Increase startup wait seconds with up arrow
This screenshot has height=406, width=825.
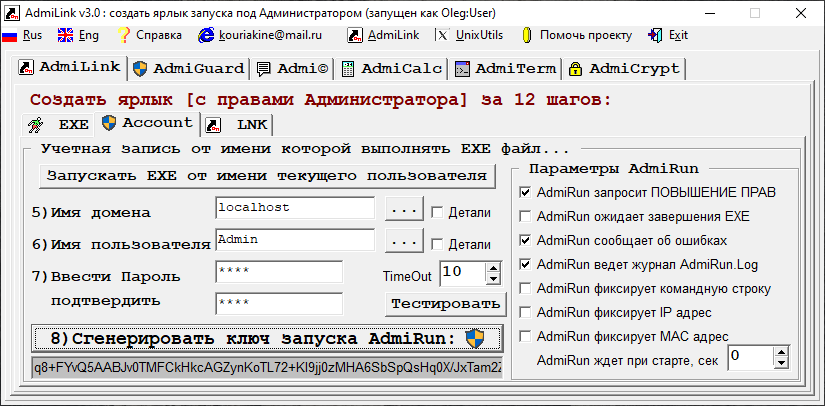click(x=782, y=352)
